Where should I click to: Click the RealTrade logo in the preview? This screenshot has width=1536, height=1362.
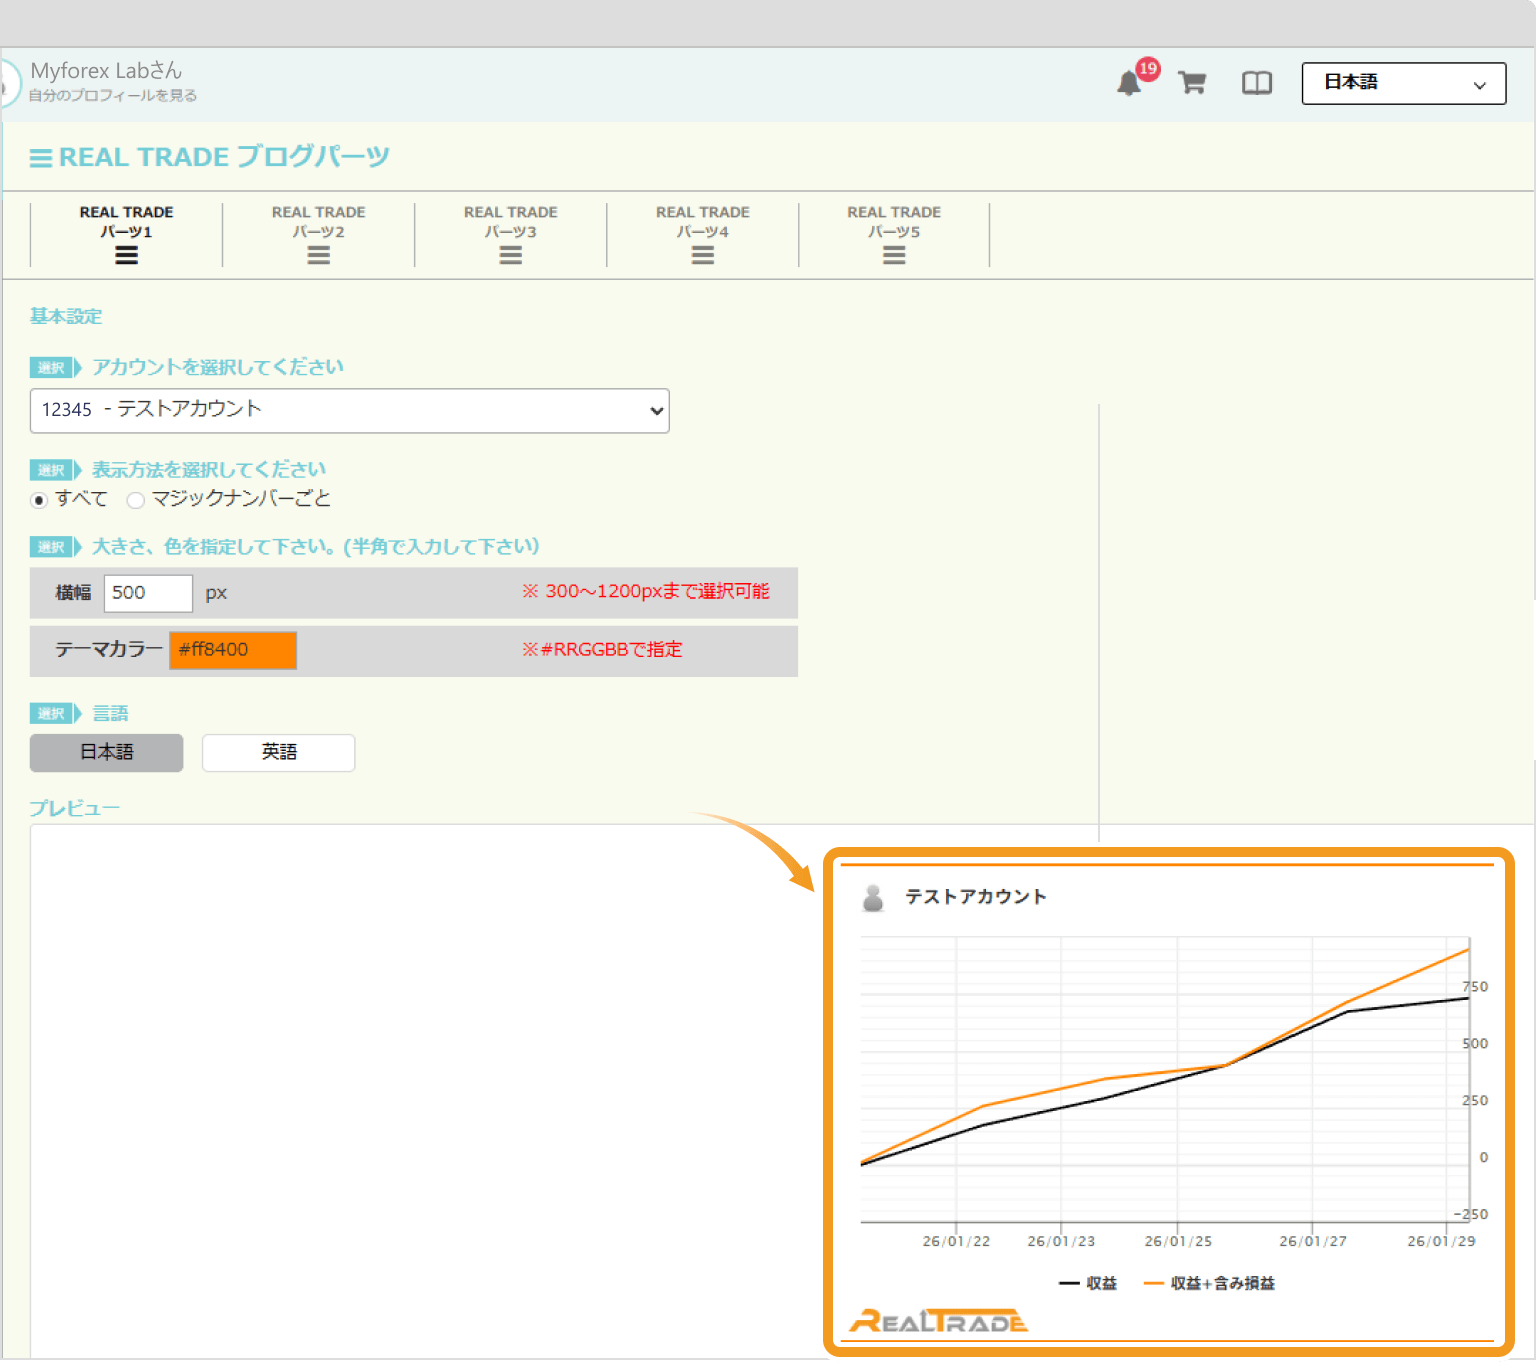(937, 1319)
